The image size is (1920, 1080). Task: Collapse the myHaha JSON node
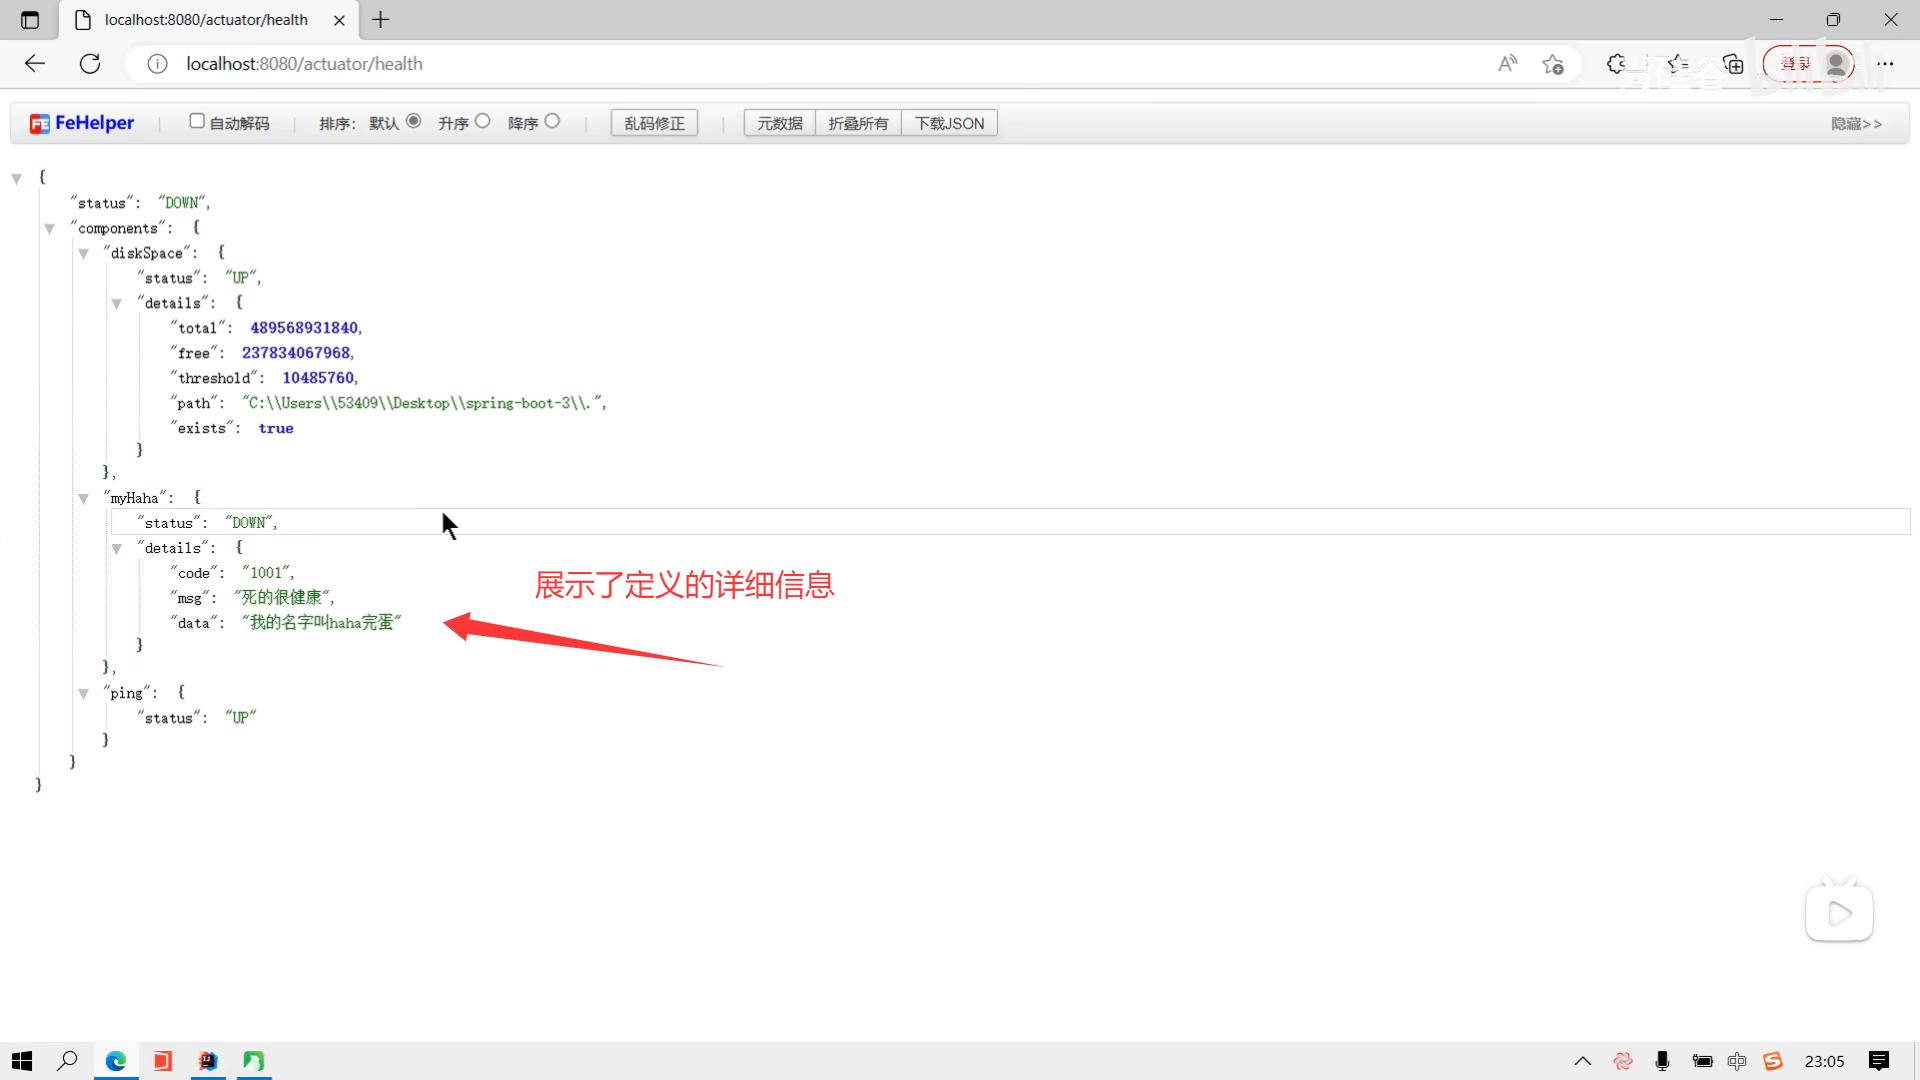(84, 499)
